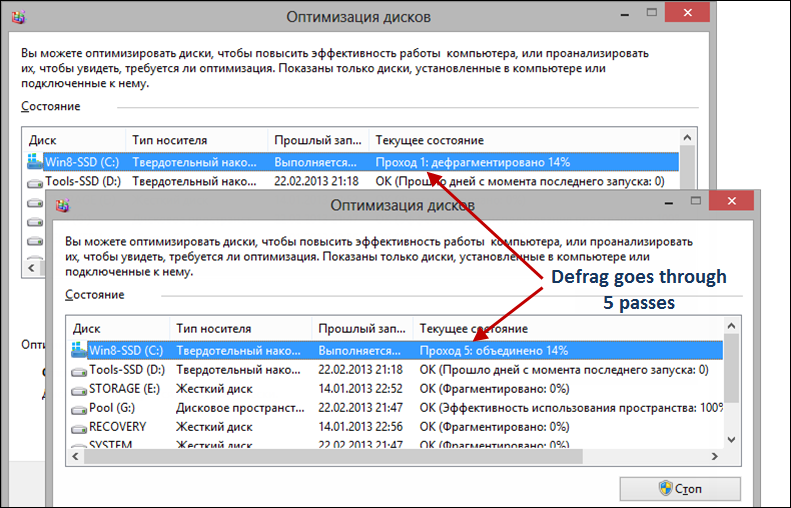Click the defrag app icon in front window title bar
This screenshot has width=791, height=508.
pyautogui.click(x=63, y=205)
